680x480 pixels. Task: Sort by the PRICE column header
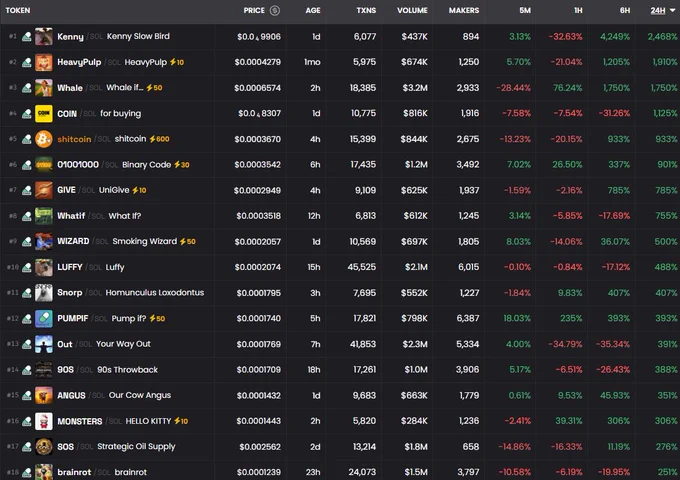click(x=254, y=10)
